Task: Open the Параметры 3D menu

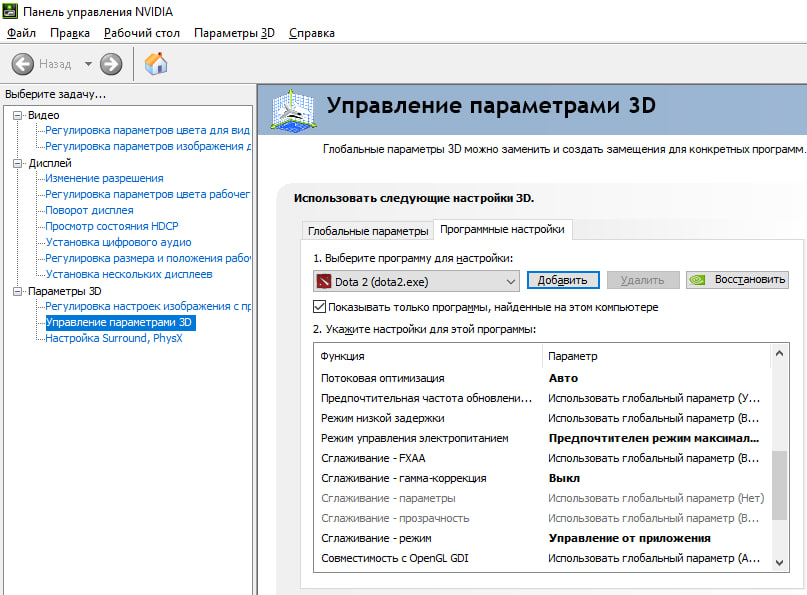Action: [x=234, y=33]
